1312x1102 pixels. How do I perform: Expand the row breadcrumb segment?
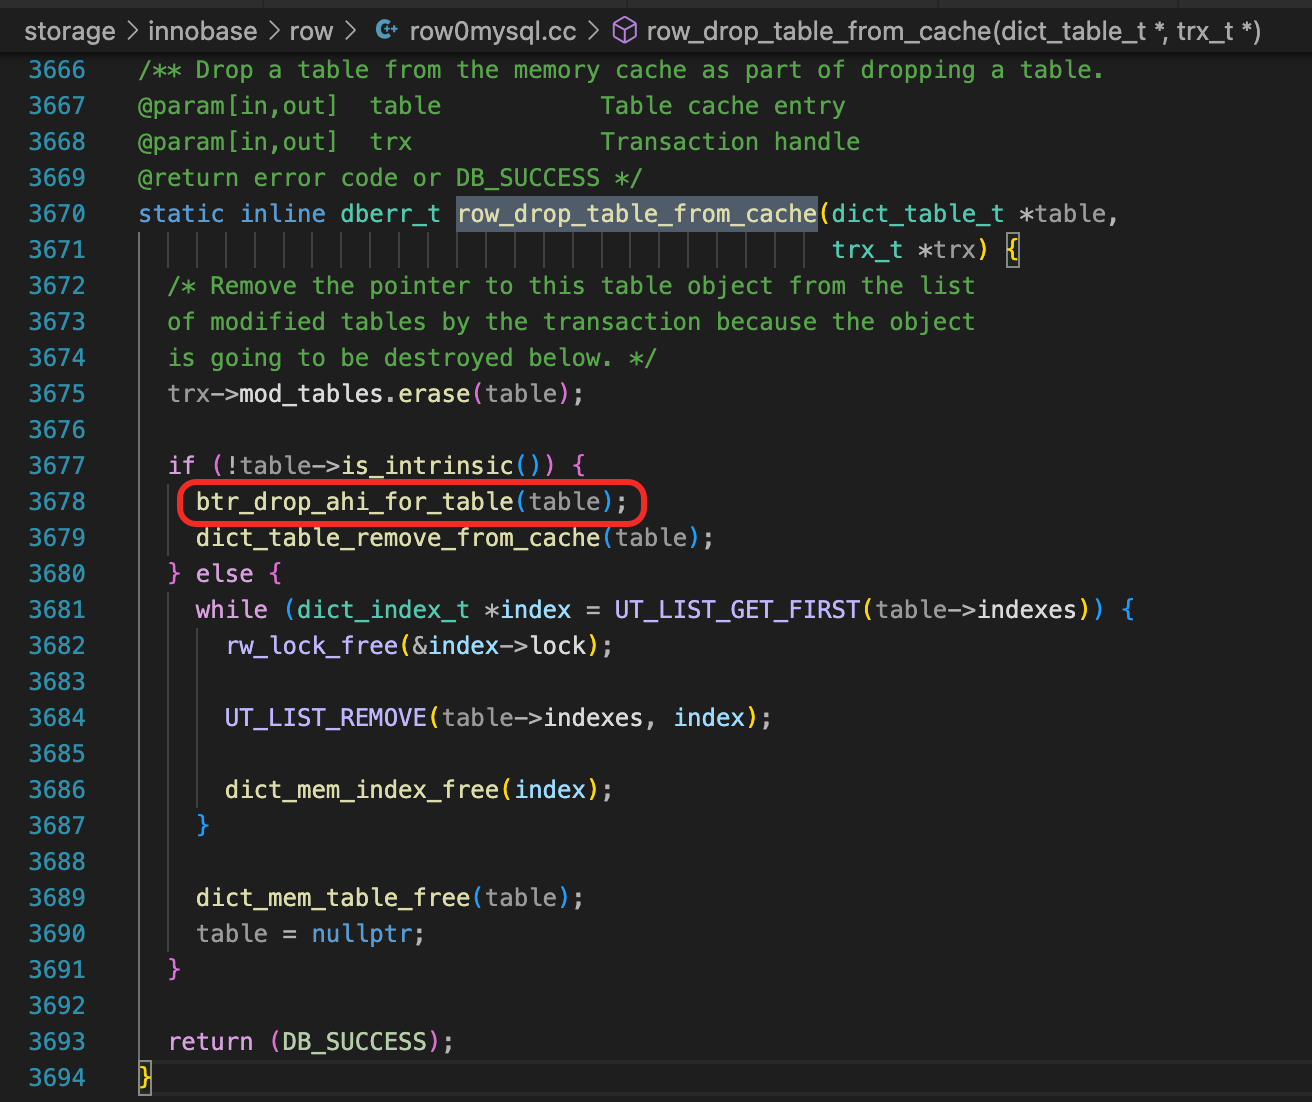click(311, 31)
